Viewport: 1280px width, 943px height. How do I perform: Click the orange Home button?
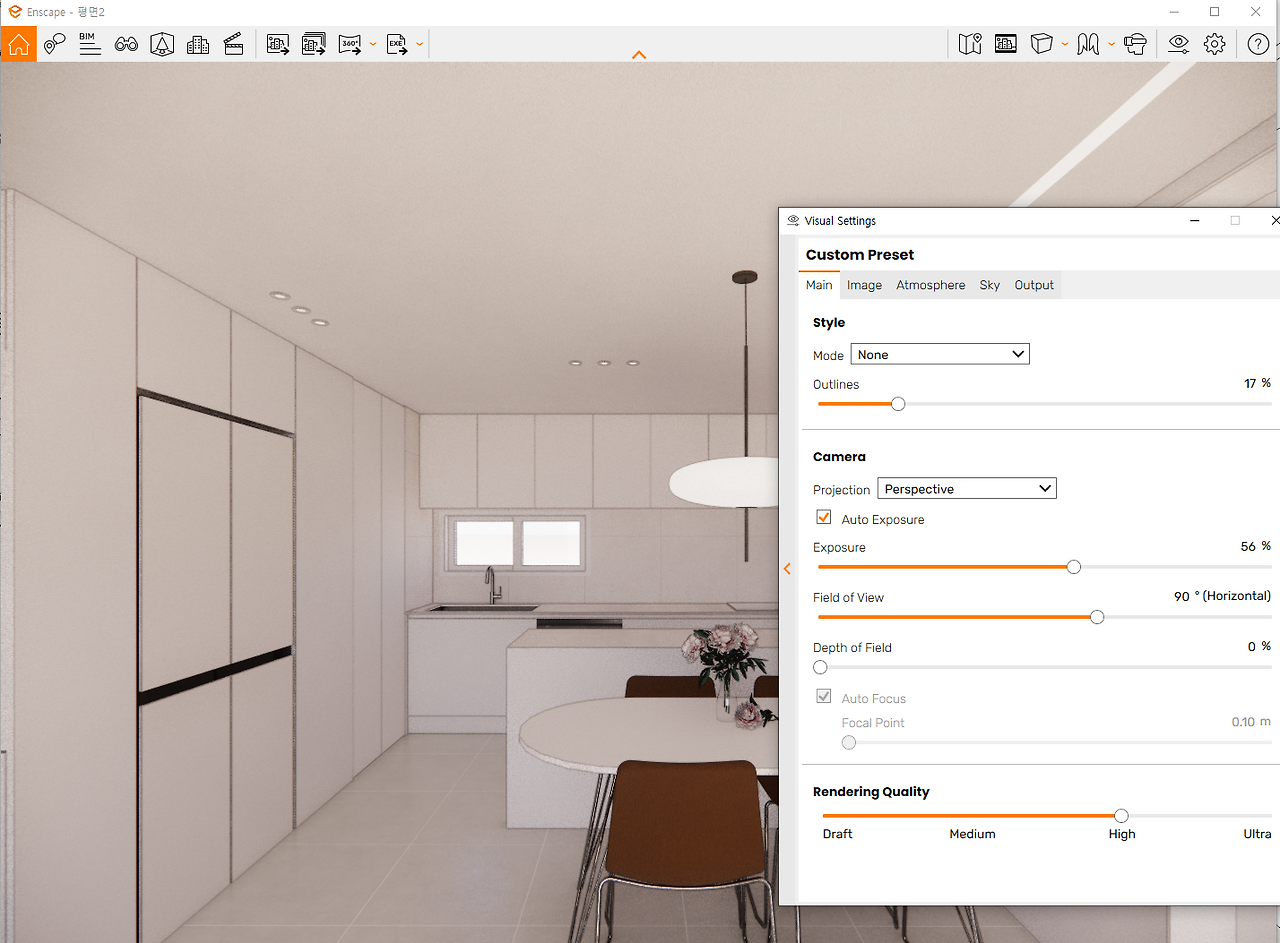point(19,44)
